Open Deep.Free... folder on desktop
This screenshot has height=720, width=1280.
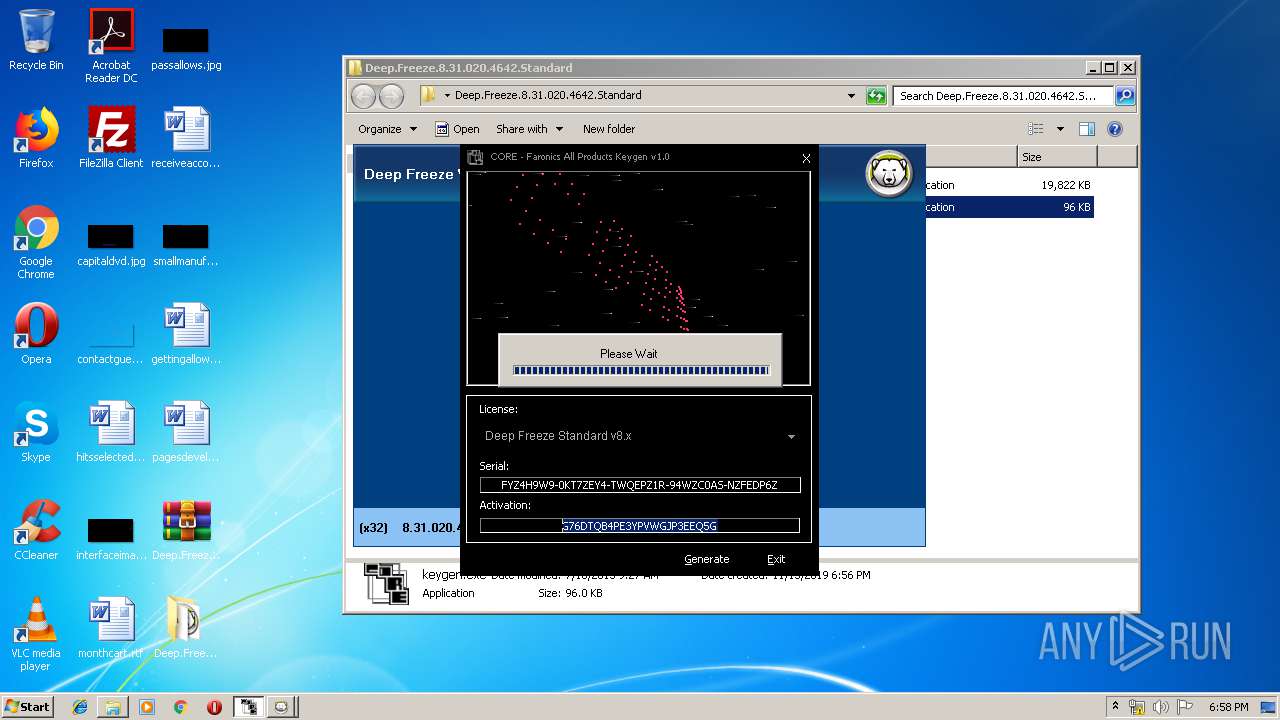pyautogui.click(x=186, y=628)
